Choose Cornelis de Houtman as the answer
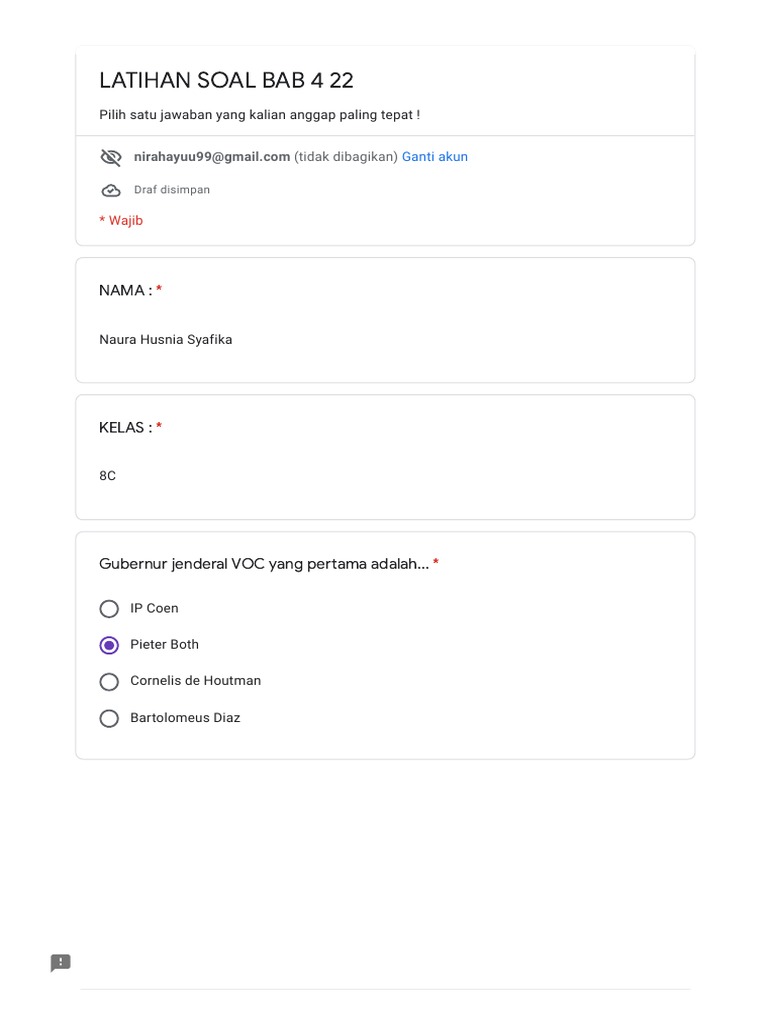Viewport: 768px width, 1024px height. click(x=109, y=682)
